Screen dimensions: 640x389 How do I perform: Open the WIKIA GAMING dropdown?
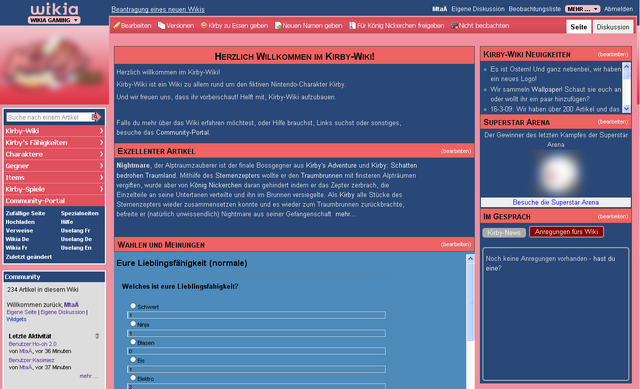(x=54, y=20)
